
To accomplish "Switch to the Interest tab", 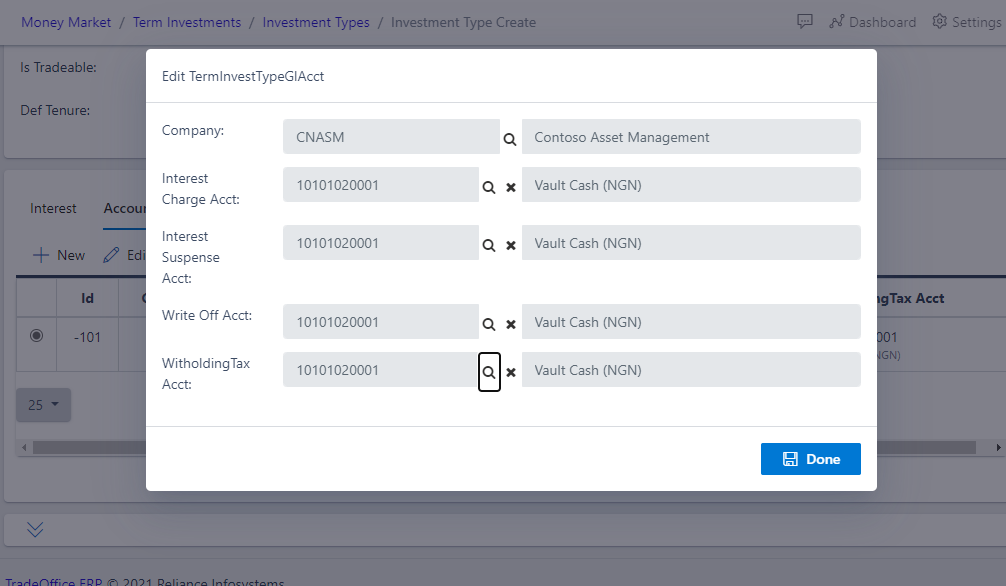I will [53, 208].
